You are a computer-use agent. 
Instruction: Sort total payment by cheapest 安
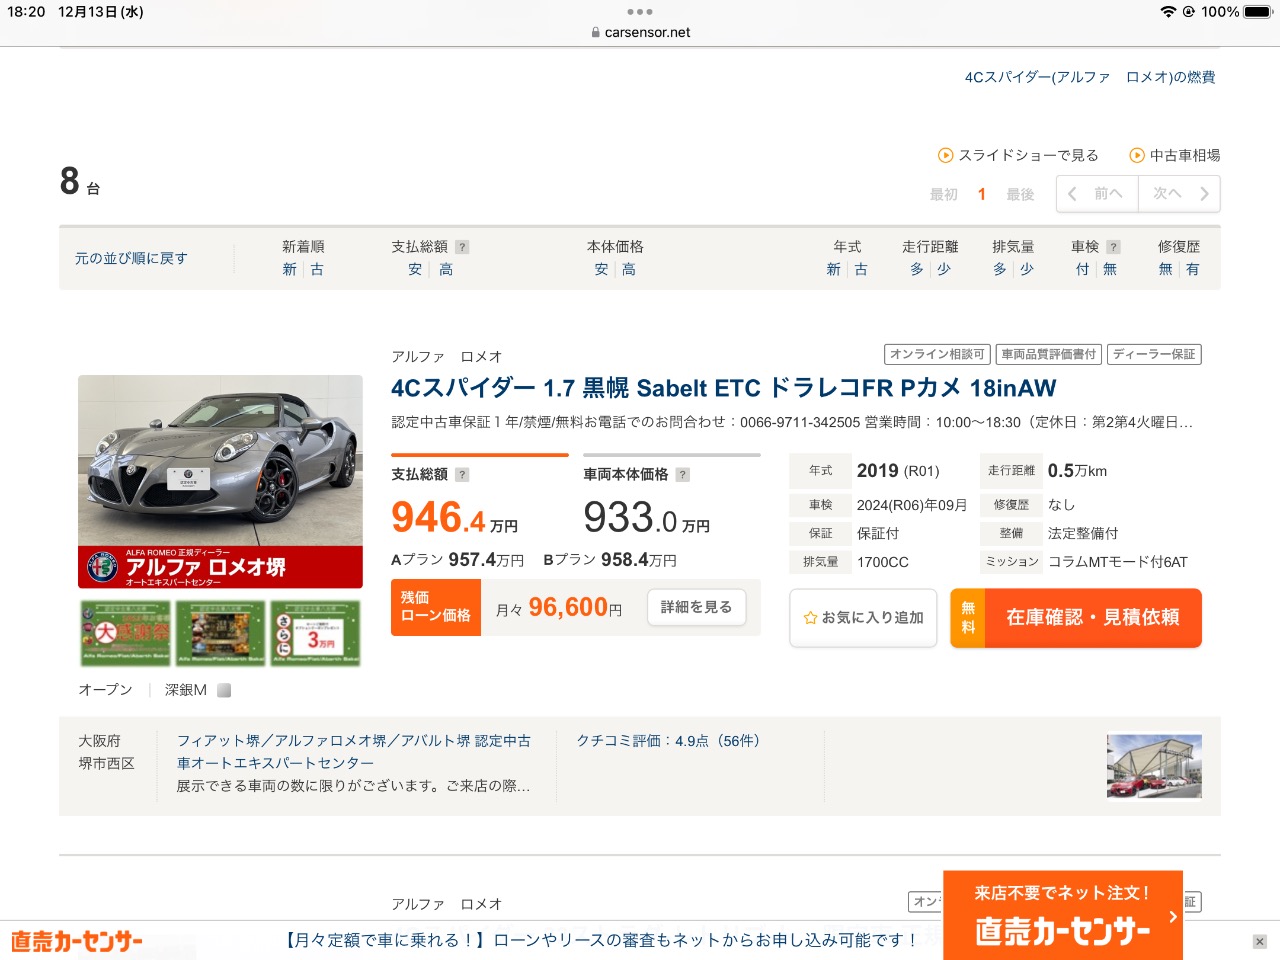415,269
